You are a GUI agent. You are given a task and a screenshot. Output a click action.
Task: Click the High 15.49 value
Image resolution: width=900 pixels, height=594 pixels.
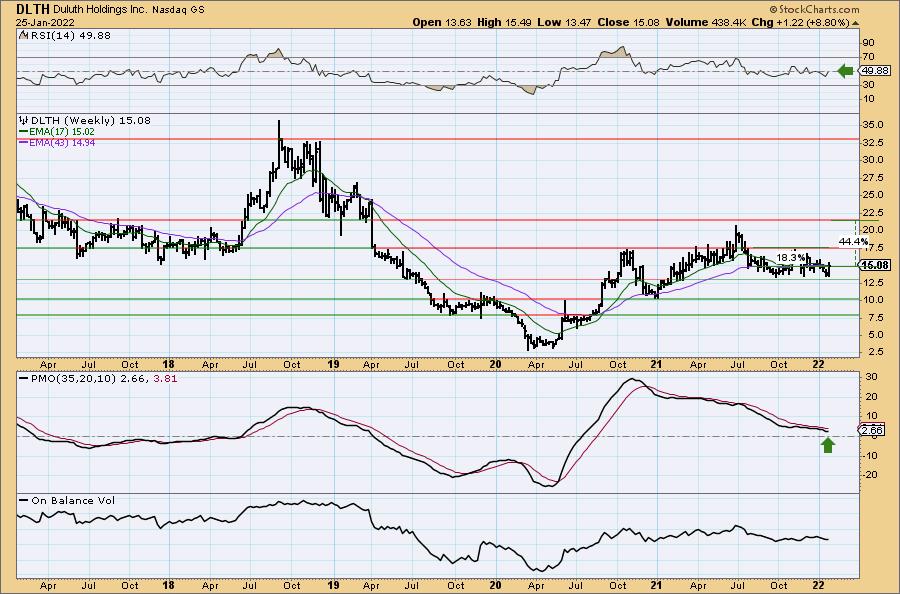point(505,22)
